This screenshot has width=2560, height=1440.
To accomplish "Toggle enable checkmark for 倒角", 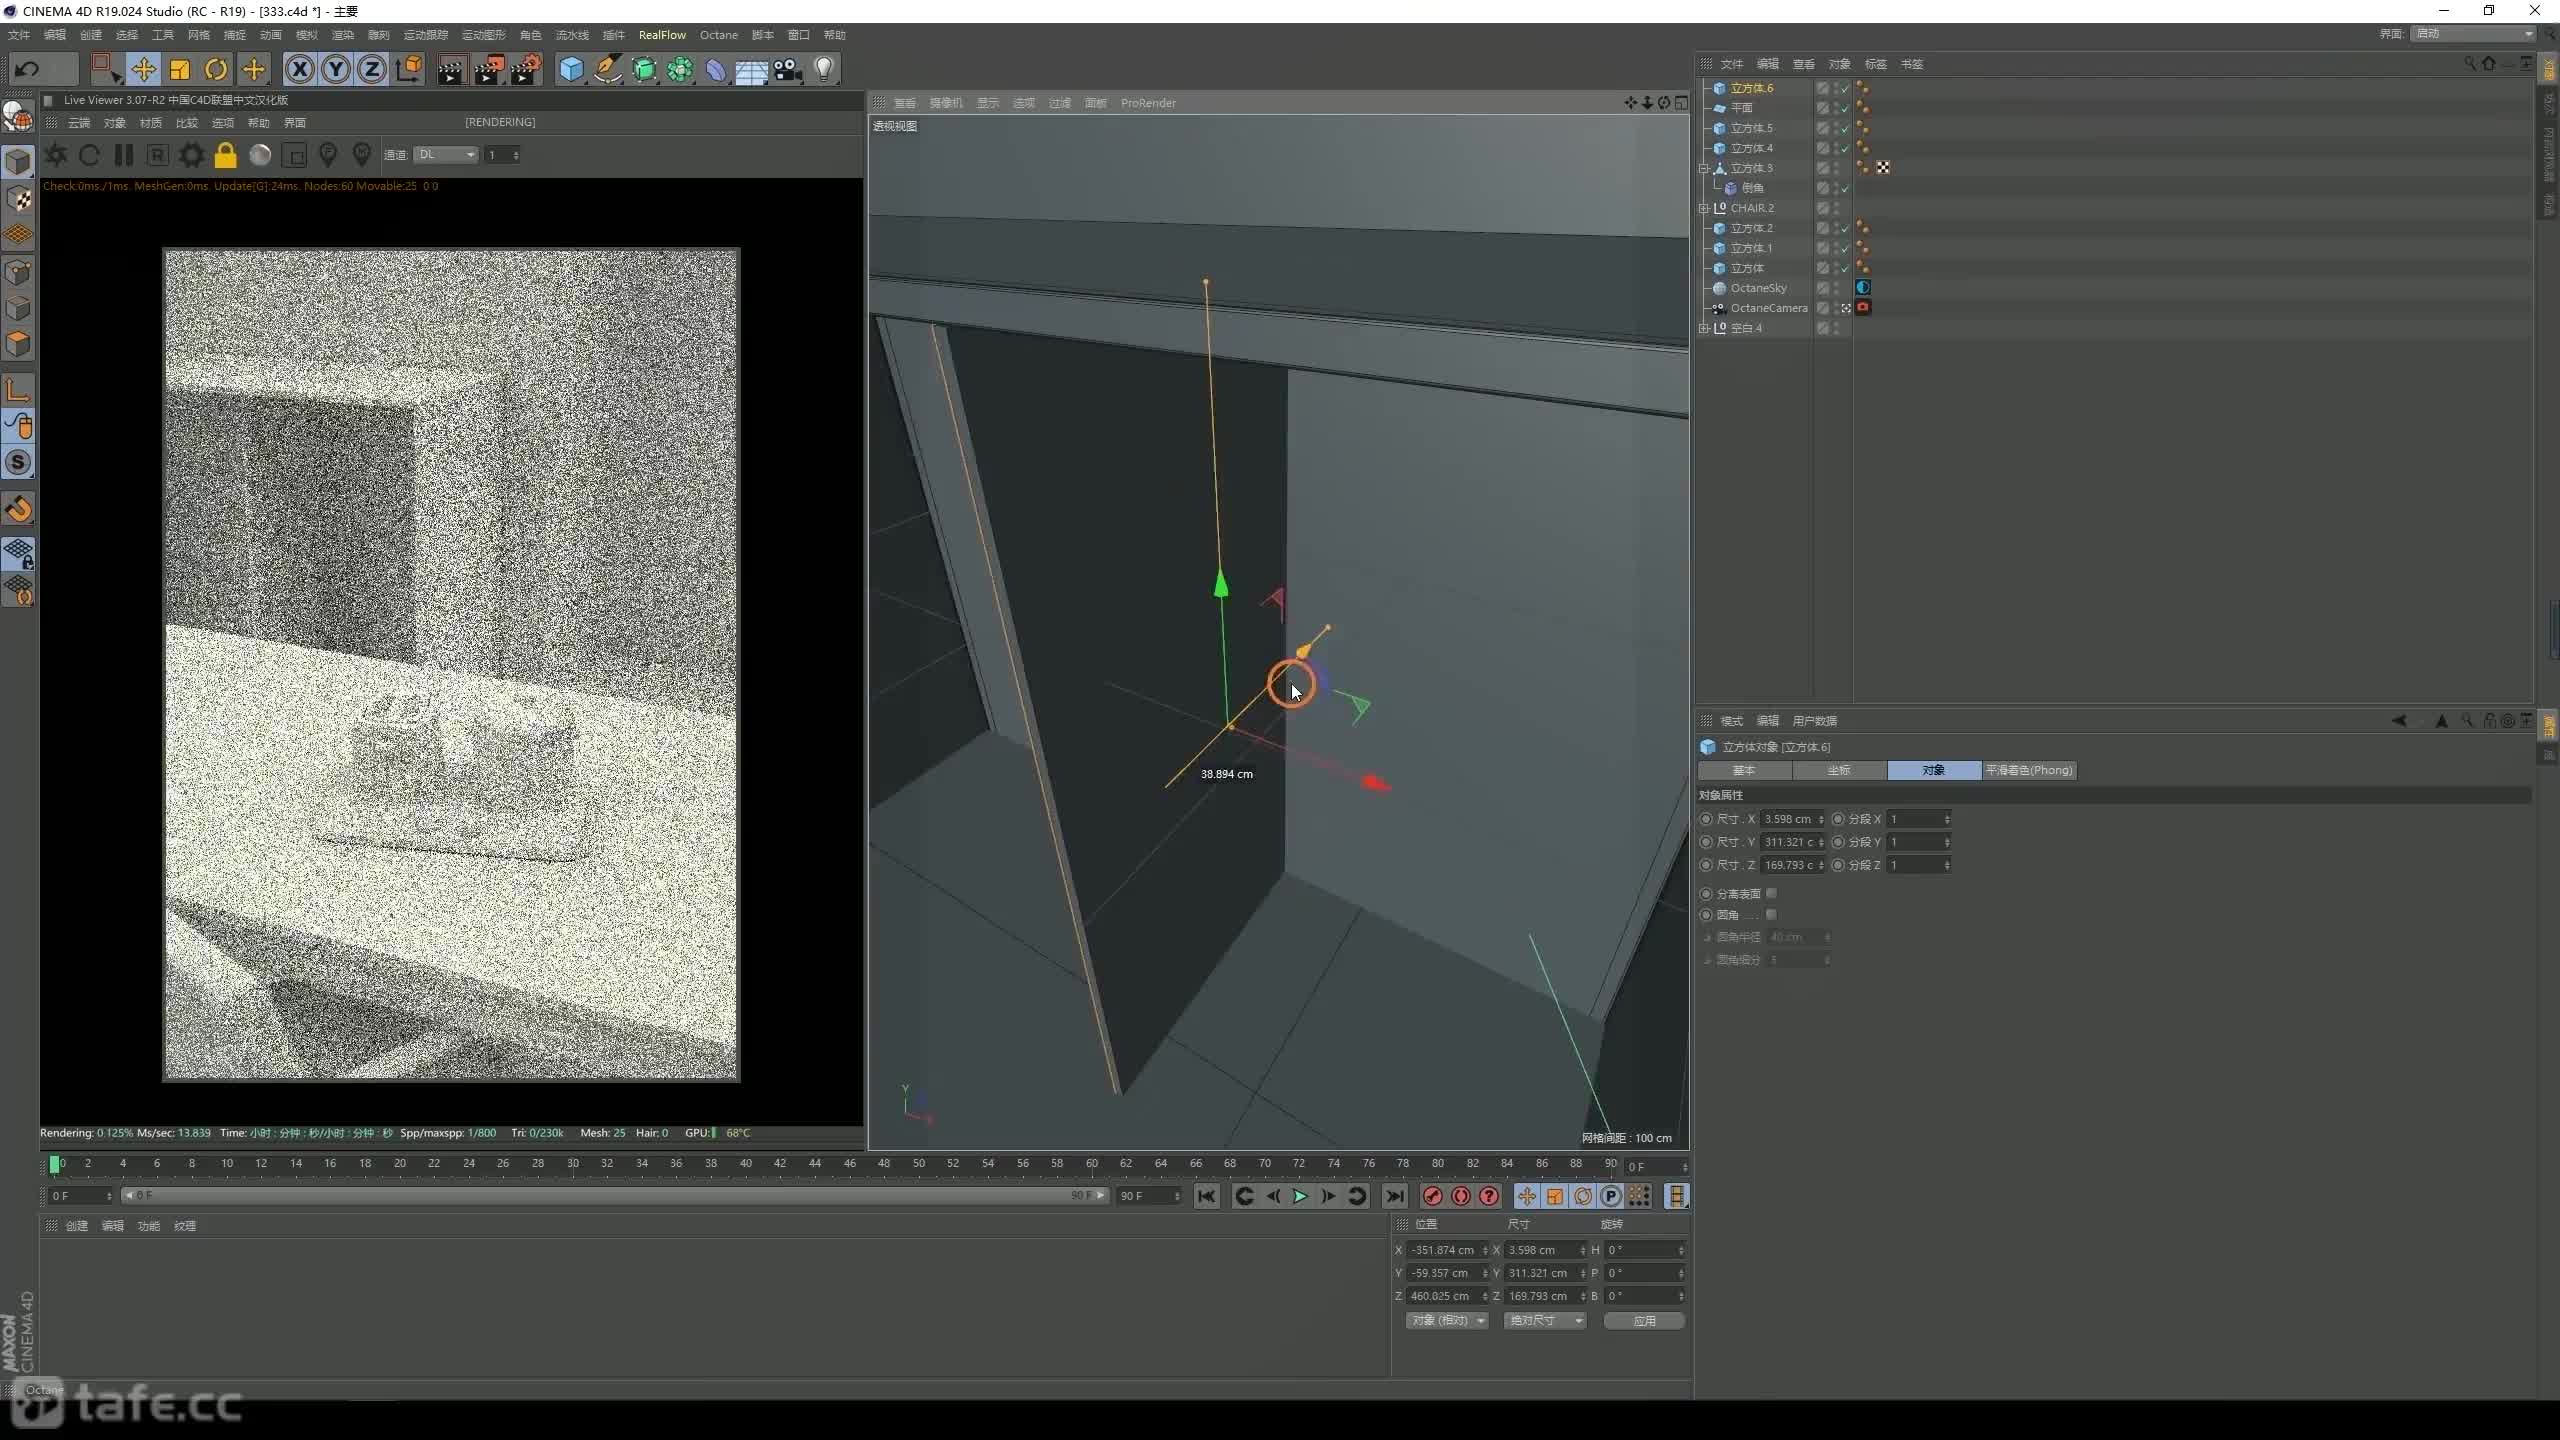I will (x=1845, y=188).
